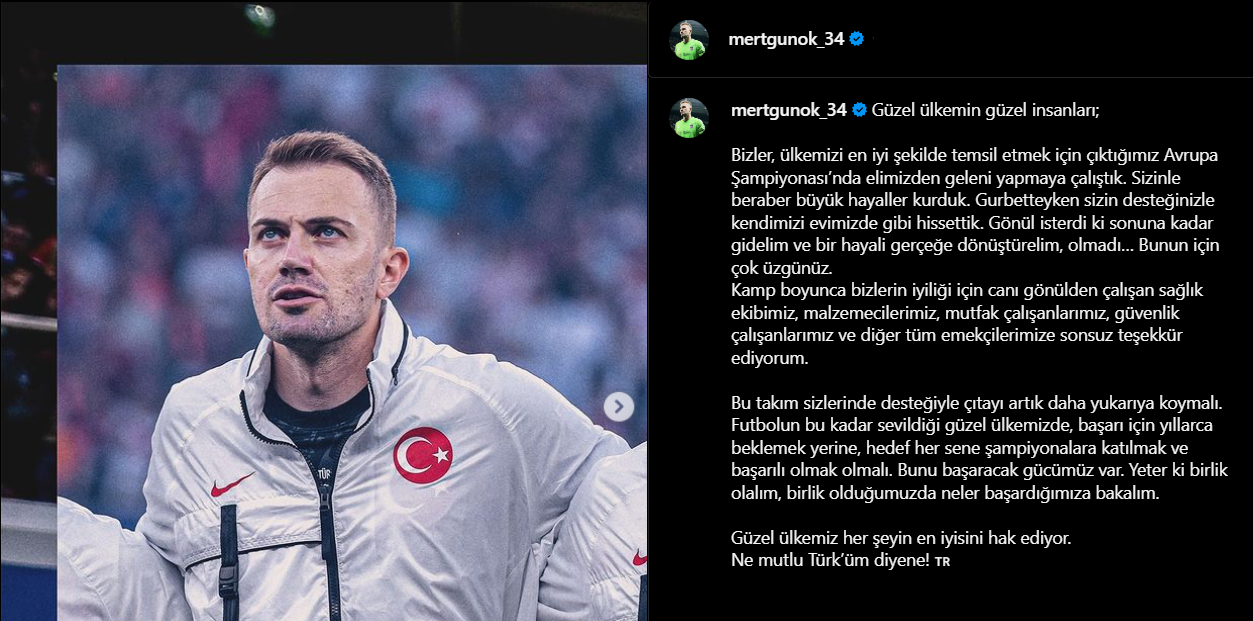Open the profile avatar in post header

[688, 40]
